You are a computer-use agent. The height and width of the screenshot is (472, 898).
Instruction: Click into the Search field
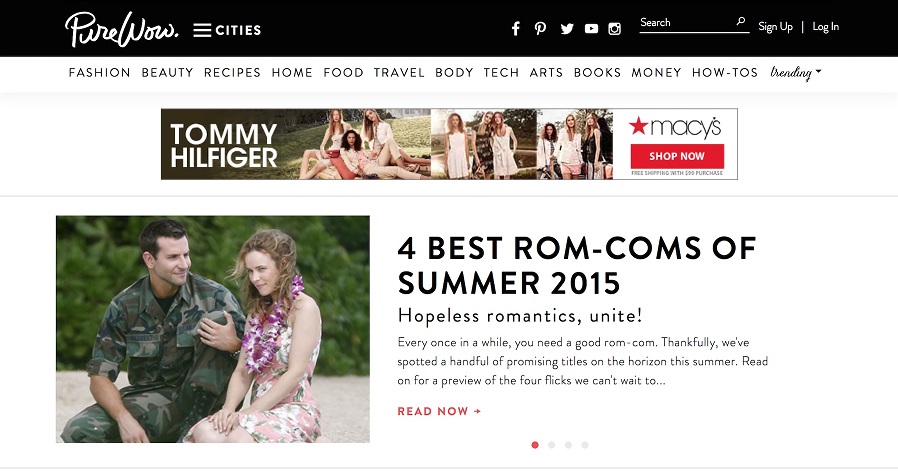pyautogui.click(x=687, y=22)
